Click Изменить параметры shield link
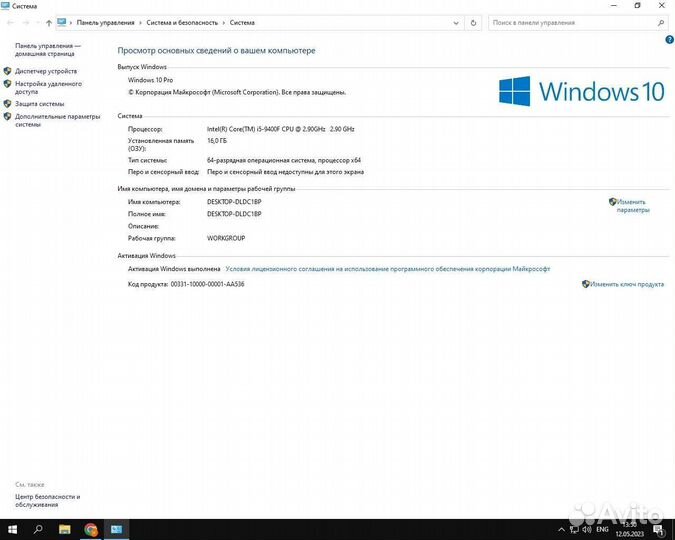This screenshot has width=675, height=540. (x=632, y=205)
